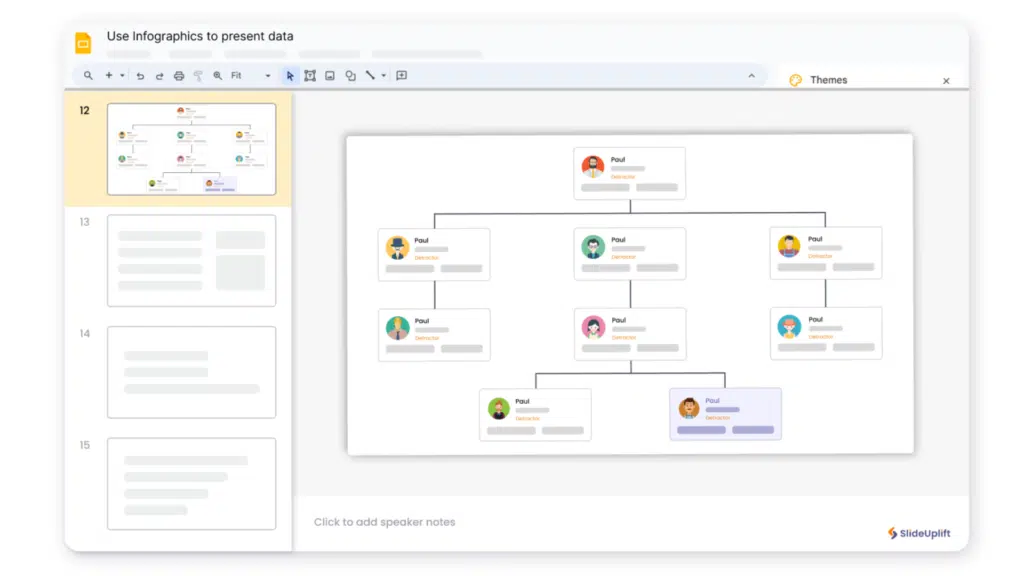The height and width of the screenshot is (576, 1024).
Task: Open the new slide layout dropdown arrow
Action: [x=122, y=76]
